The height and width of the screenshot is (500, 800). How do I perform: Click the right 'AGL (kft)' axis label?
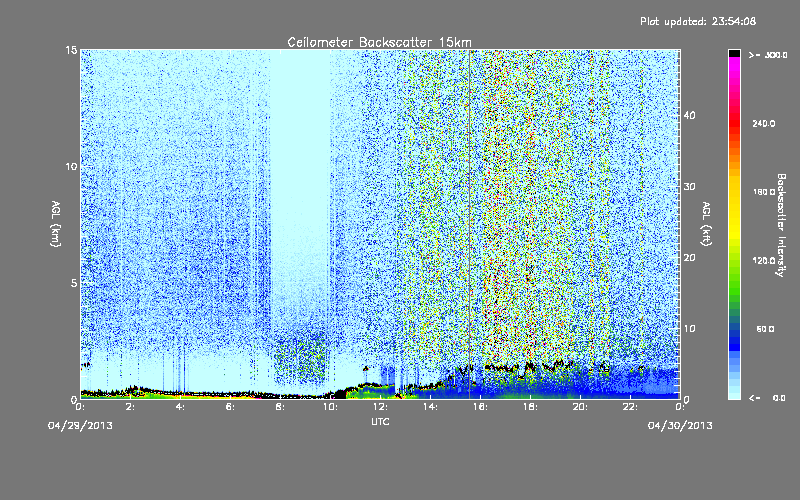(707, 224)
